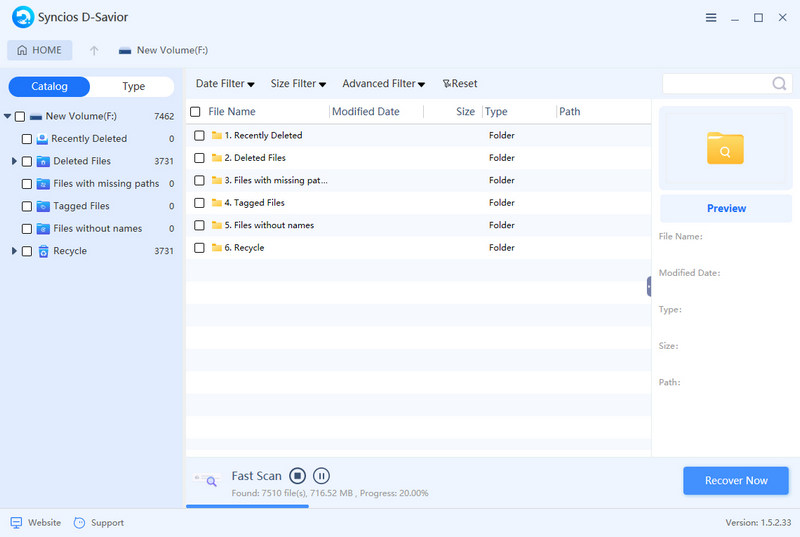Click the folder icon of 5. Files without names
This screenshot has width=800, height=537.
point(217,225)
